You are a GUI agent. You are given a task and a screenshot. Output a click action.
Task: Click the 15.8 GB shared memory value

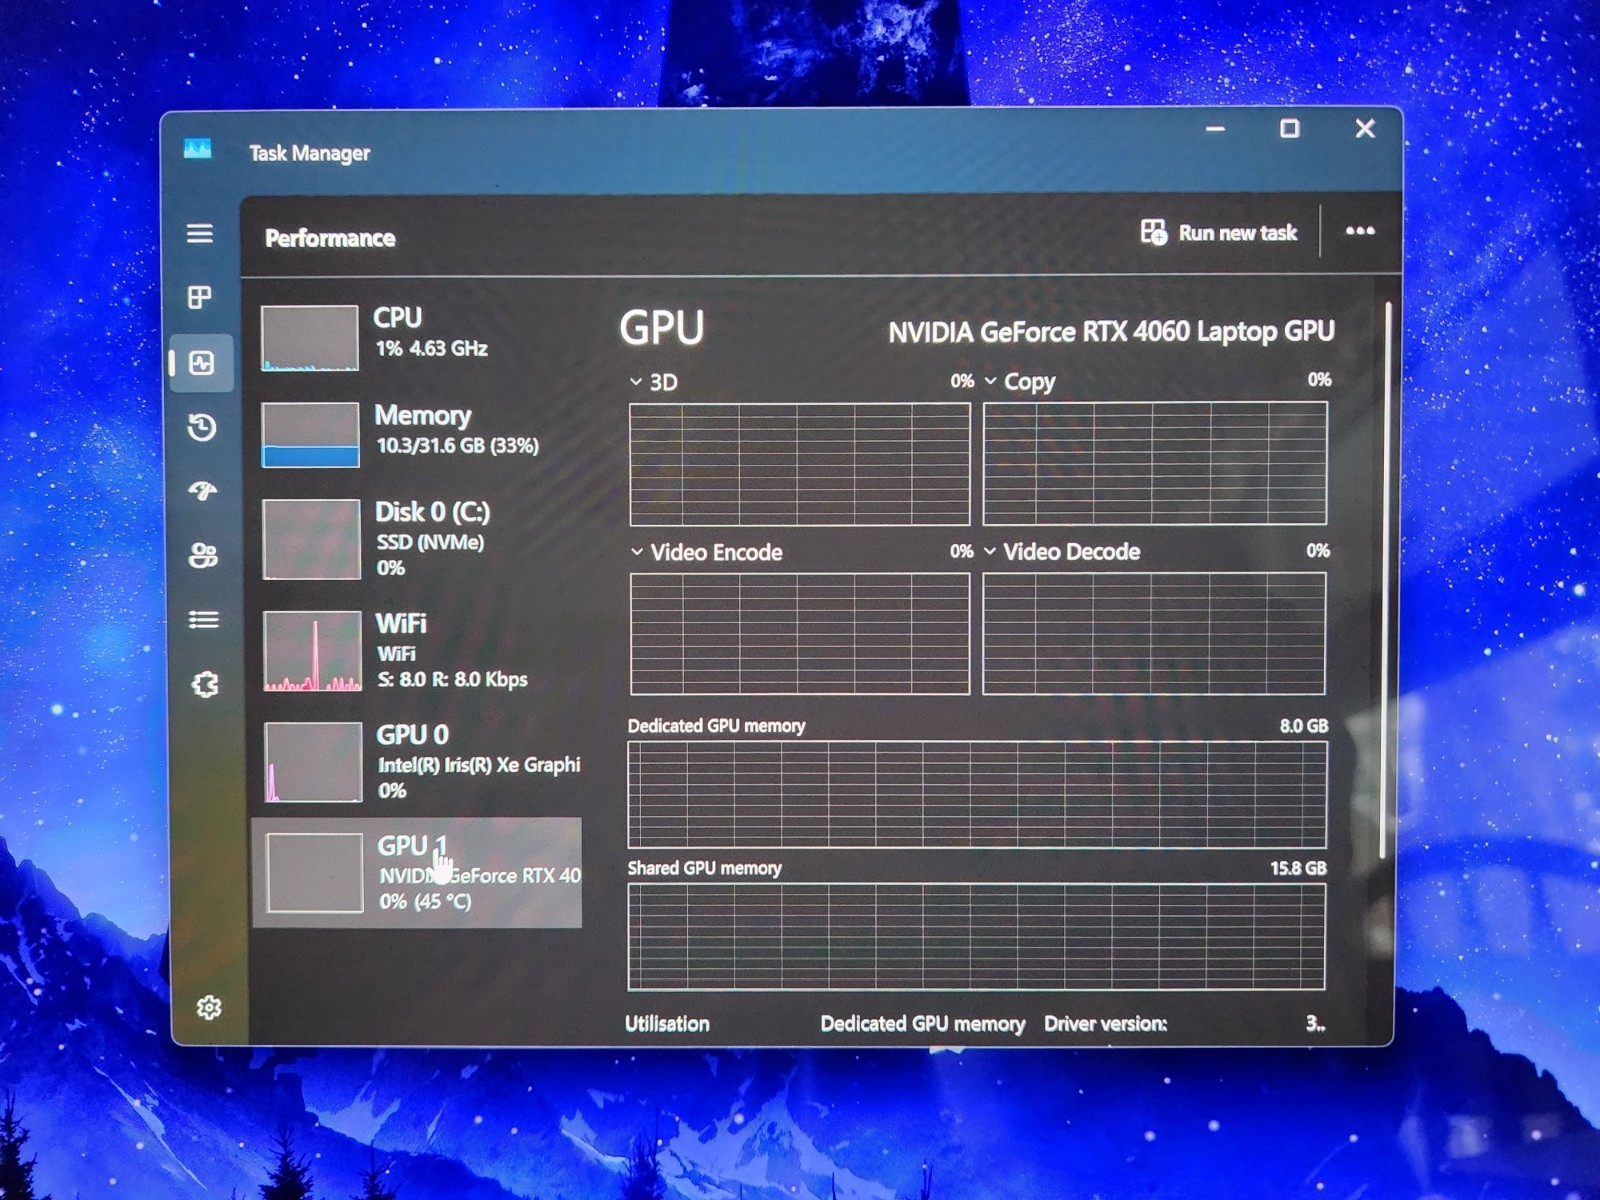pos(1298,868)
